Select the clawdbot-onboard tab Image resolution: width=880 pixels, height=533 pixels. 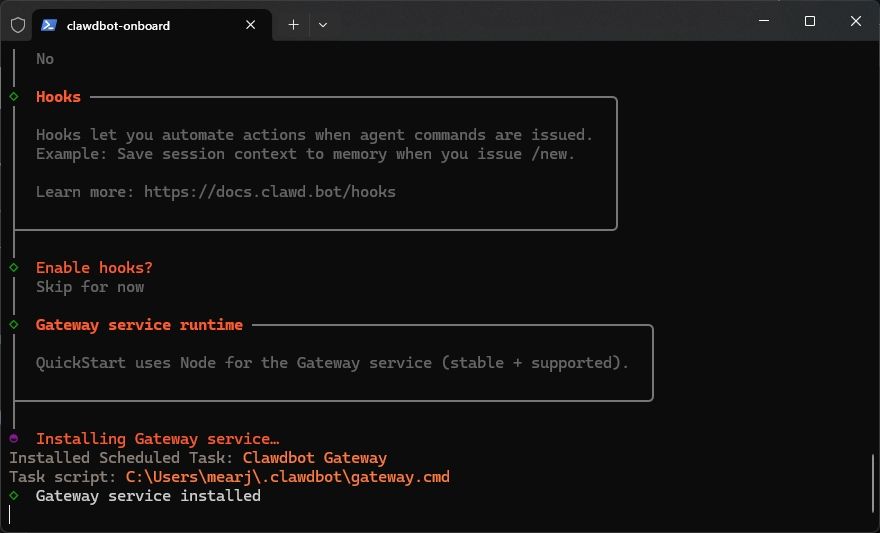[152, 25]
